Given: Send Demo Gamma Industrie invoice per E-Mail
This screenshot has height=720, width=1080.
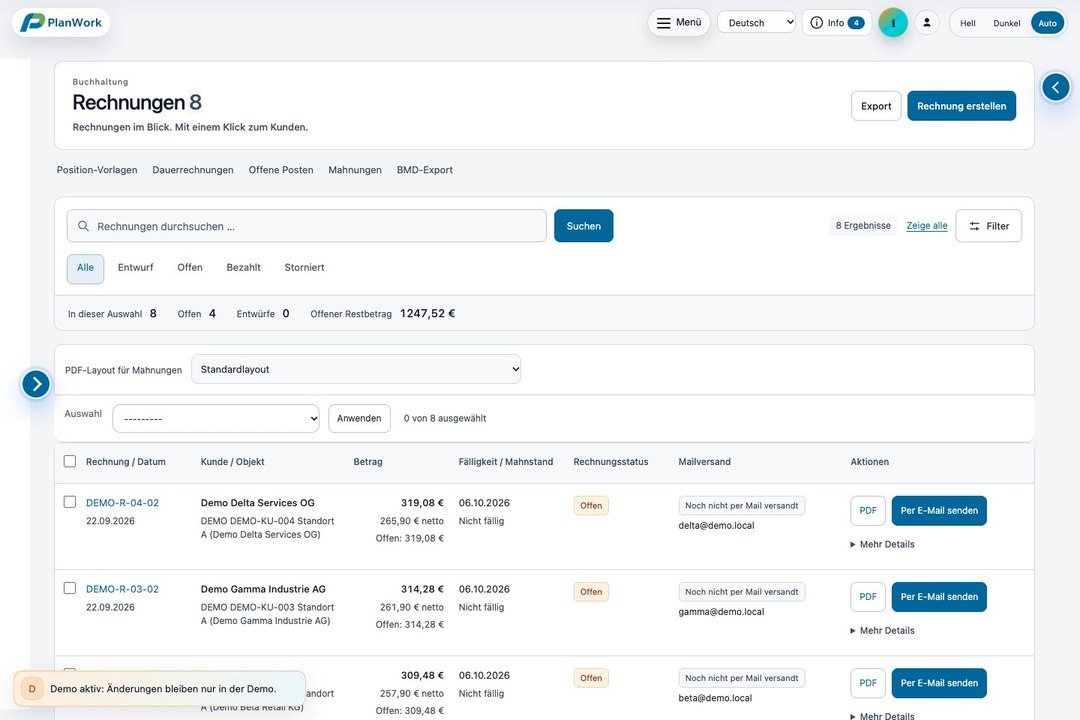Looking at the screenshot, I should (x=939, y=597).
